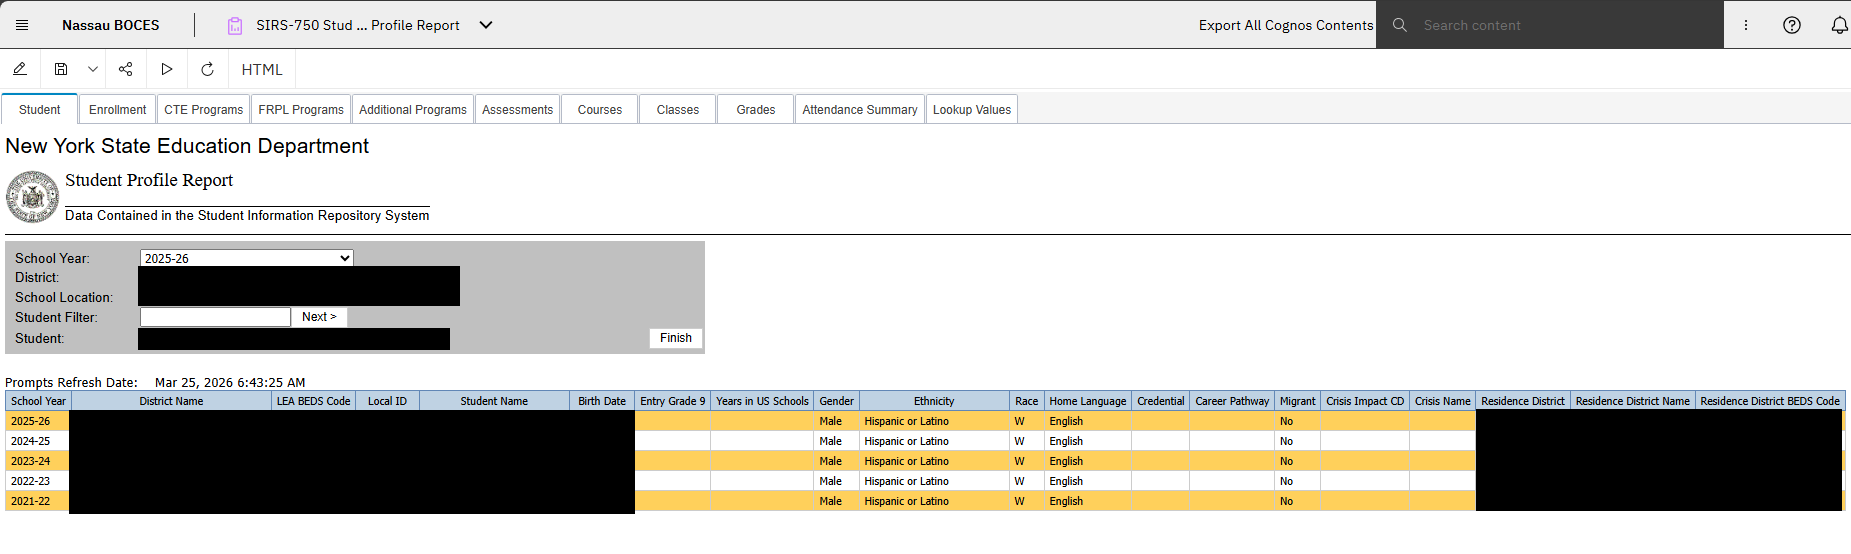Click the refresh icon in toolbar
This screenshot has width=1851, height=554.
click(x=207, y=69)
